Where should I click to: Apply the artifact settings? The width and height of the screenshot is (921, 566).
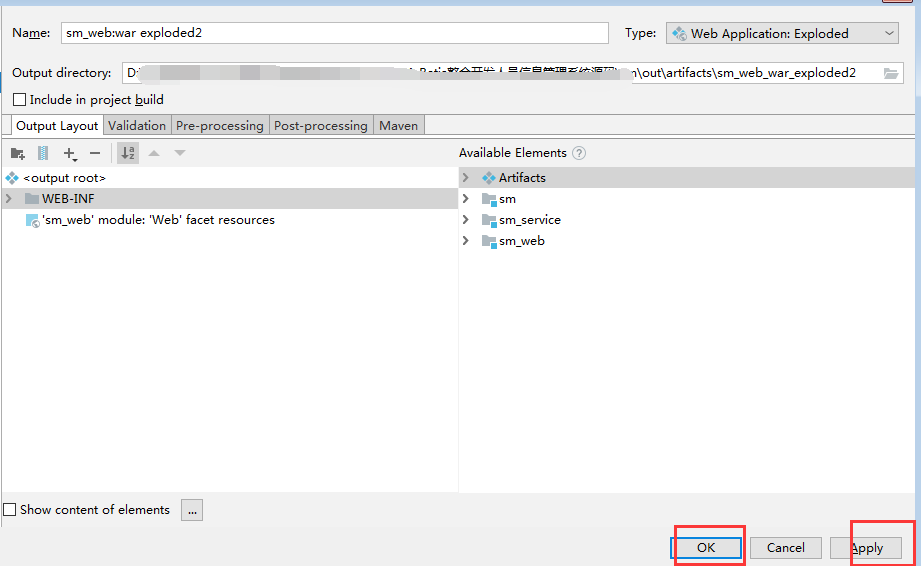coord(866,548)
